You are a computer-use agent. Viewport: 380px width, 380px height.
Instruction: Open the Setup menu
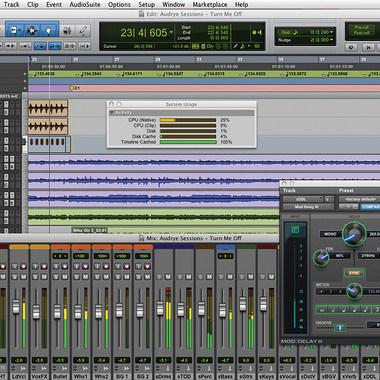(x=147, y=5)
